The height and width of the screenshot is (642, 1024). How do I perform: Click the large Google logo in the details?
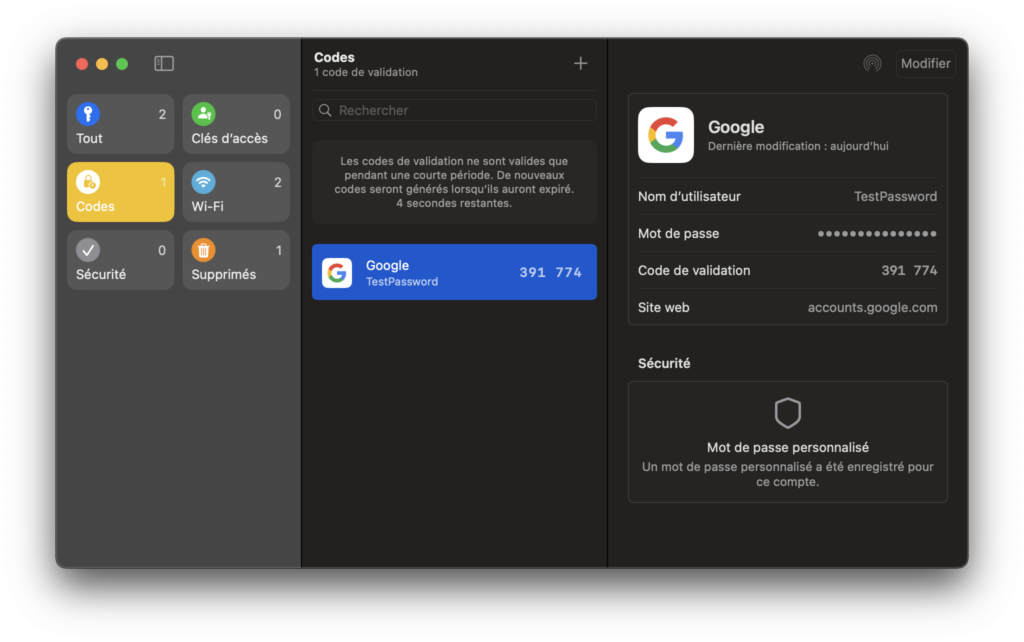click(665, 135)
